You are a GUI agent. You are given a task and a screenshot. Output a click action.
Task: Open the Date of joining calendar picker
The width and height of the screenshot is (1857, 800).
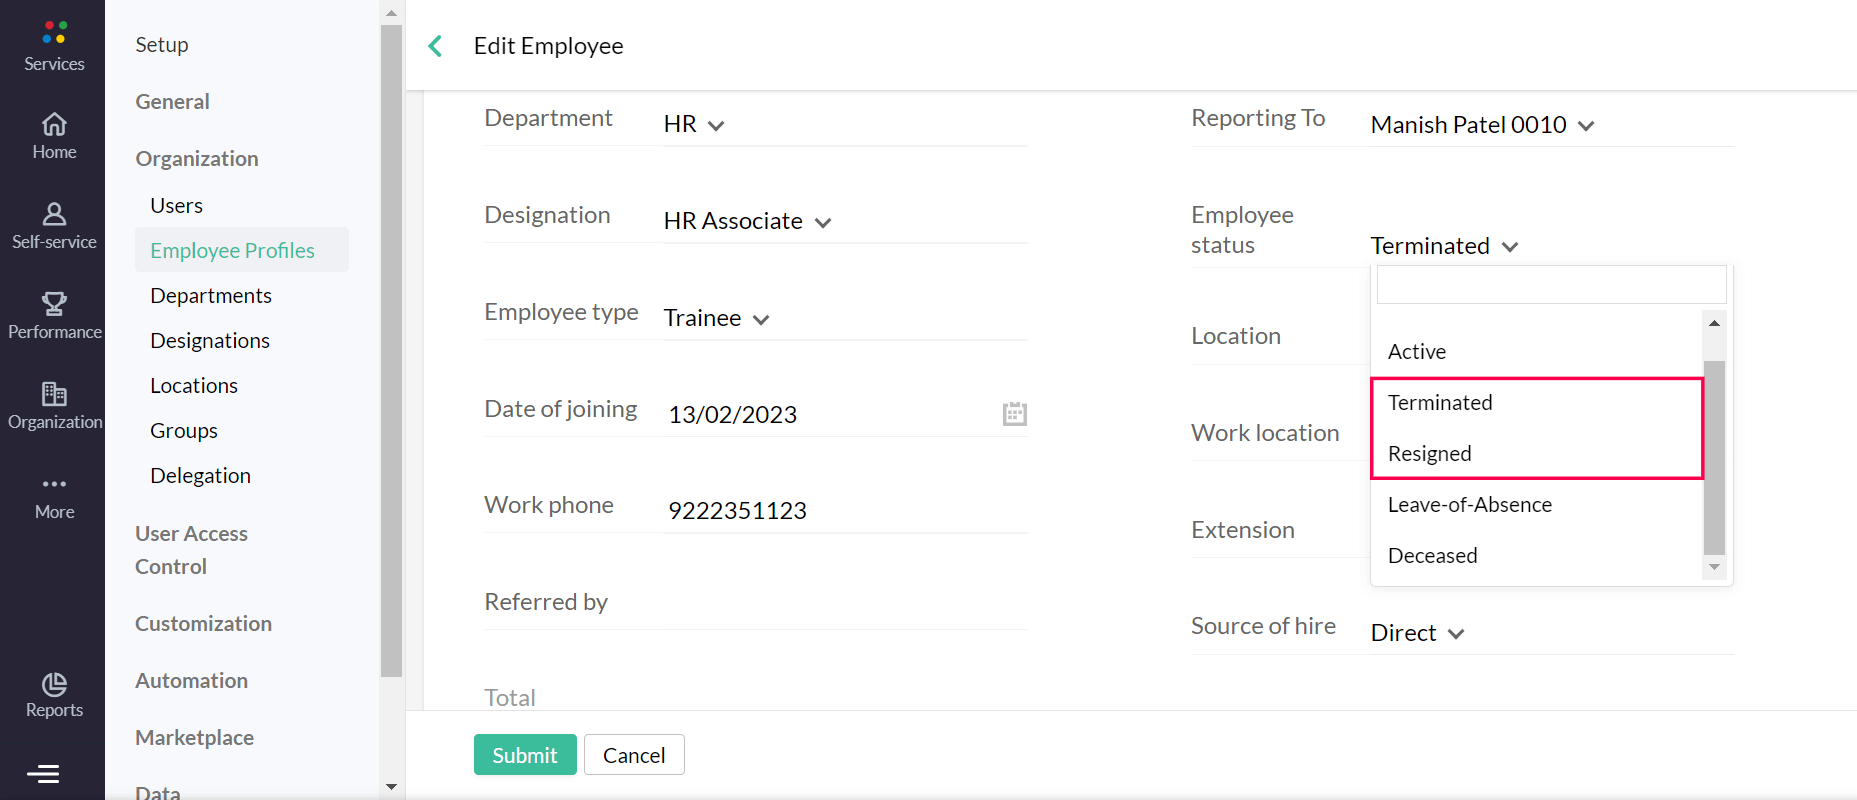1014,414
